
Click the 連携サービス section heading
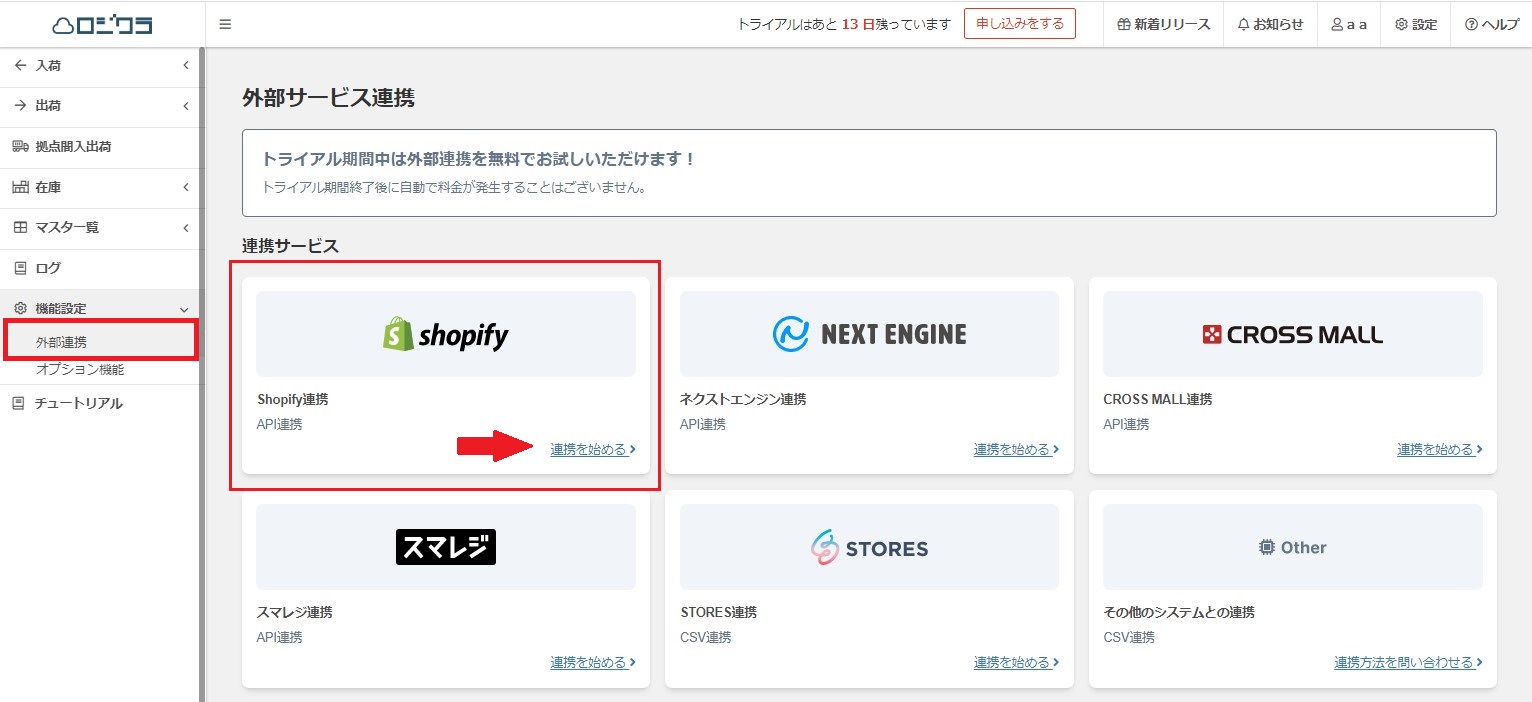click(290, 246)
